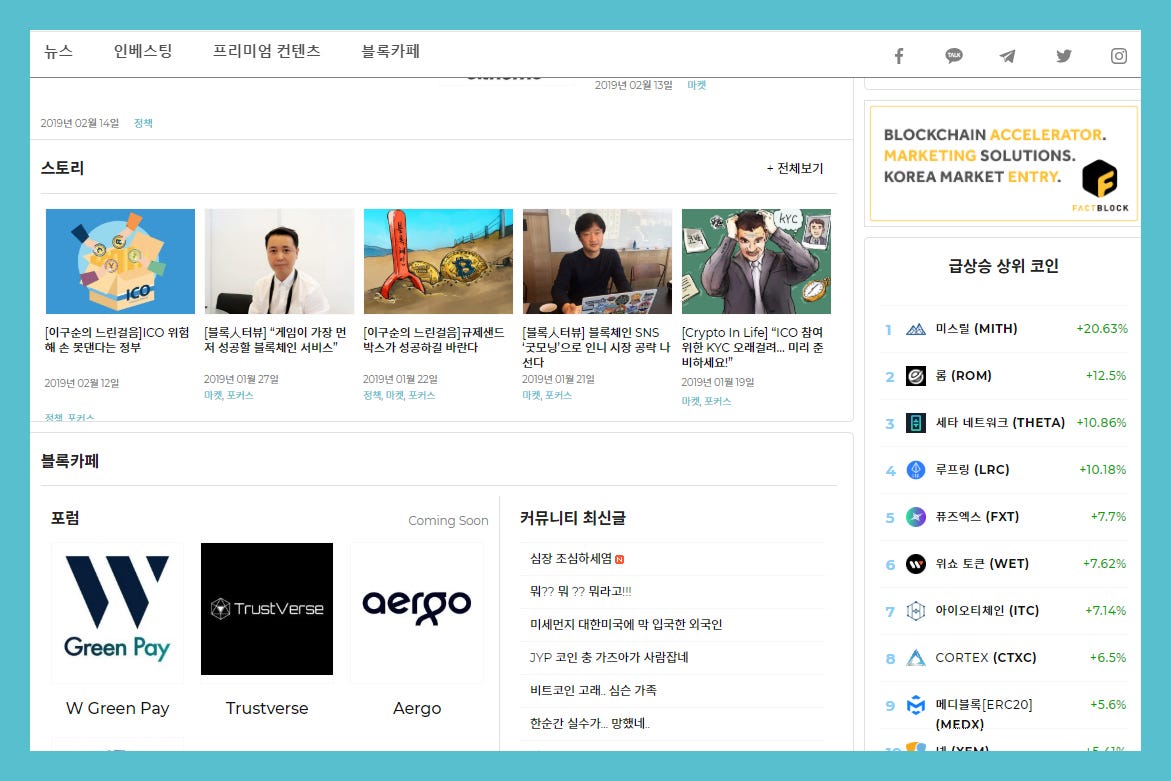Image resolution: width=1171 pixels, height=781 pixels.
Task: Open the 인베스팅 menu
Action: 143,51
